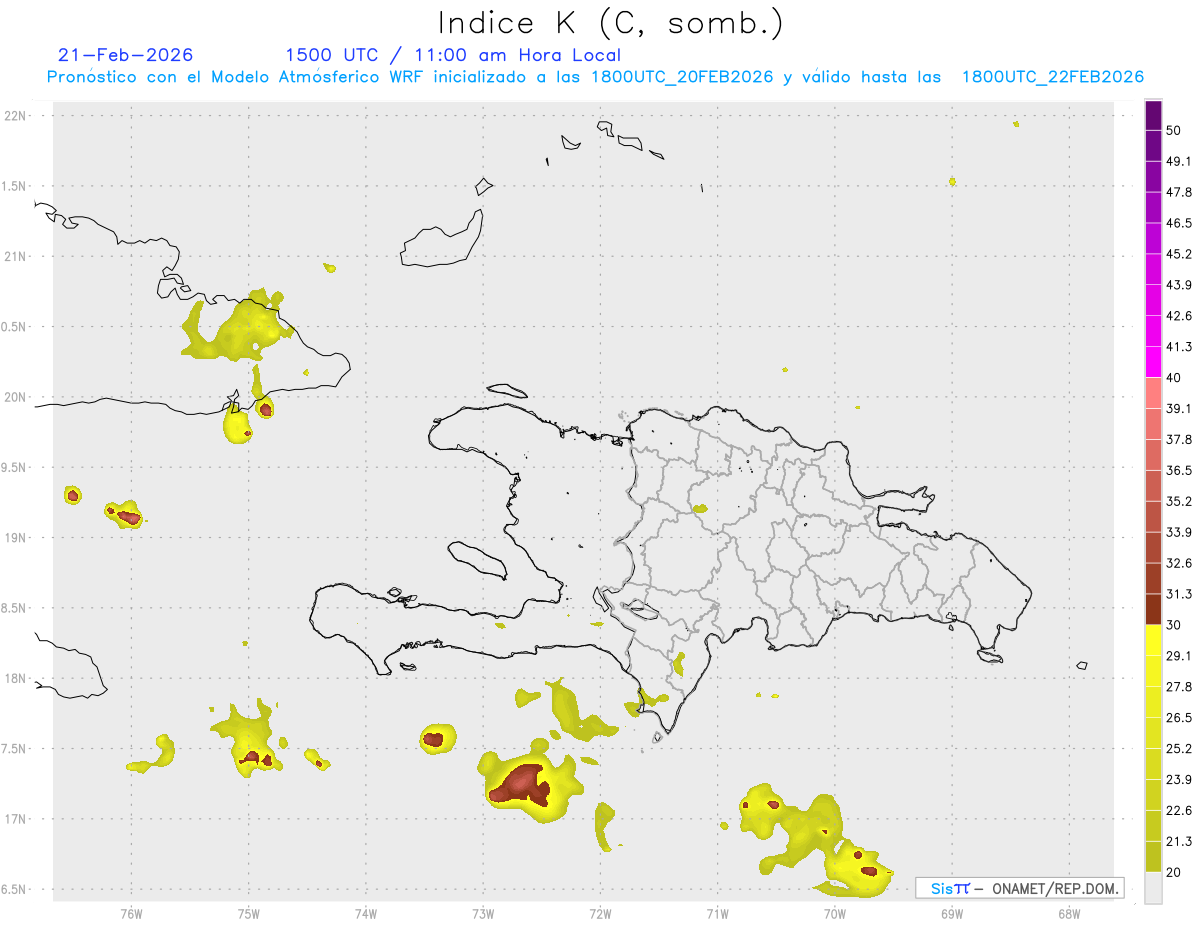Click the colorbar value 37.8
1200x927 pixels.
pyautogui.click(x=1179, y=439)
